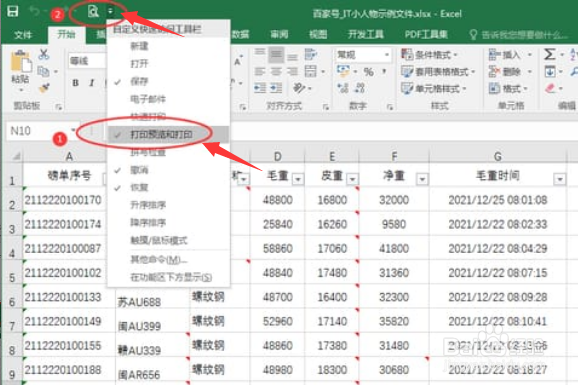Viewport: 578px width, 385px height.
Task: Toggle Italic formatting button
Action: point(91,83)
